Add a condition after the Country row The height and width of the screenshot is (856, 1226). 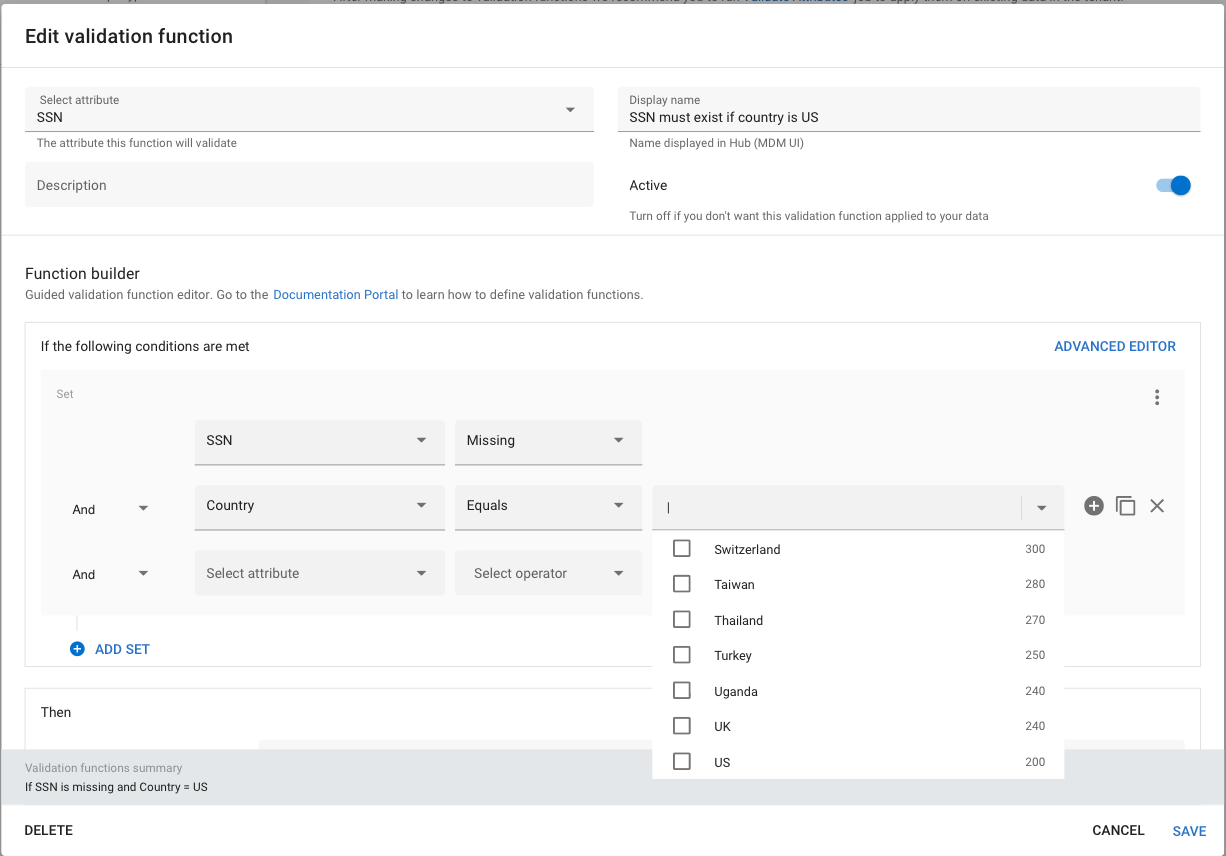point(1094,506)
